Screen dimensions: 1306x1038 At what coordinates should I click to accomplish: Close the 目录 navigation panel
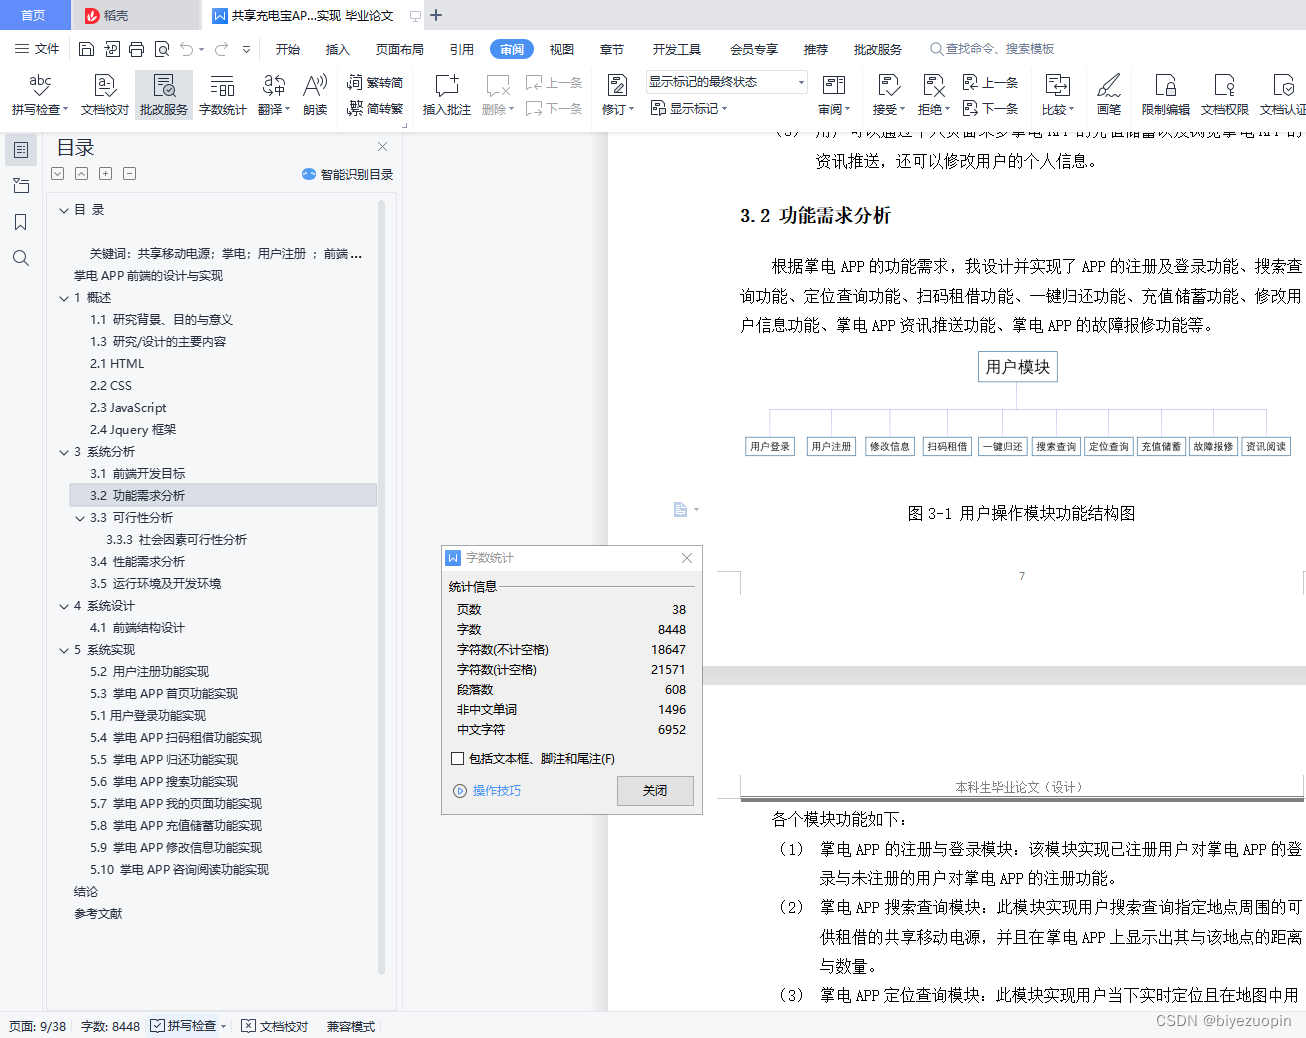pos(383,147)
